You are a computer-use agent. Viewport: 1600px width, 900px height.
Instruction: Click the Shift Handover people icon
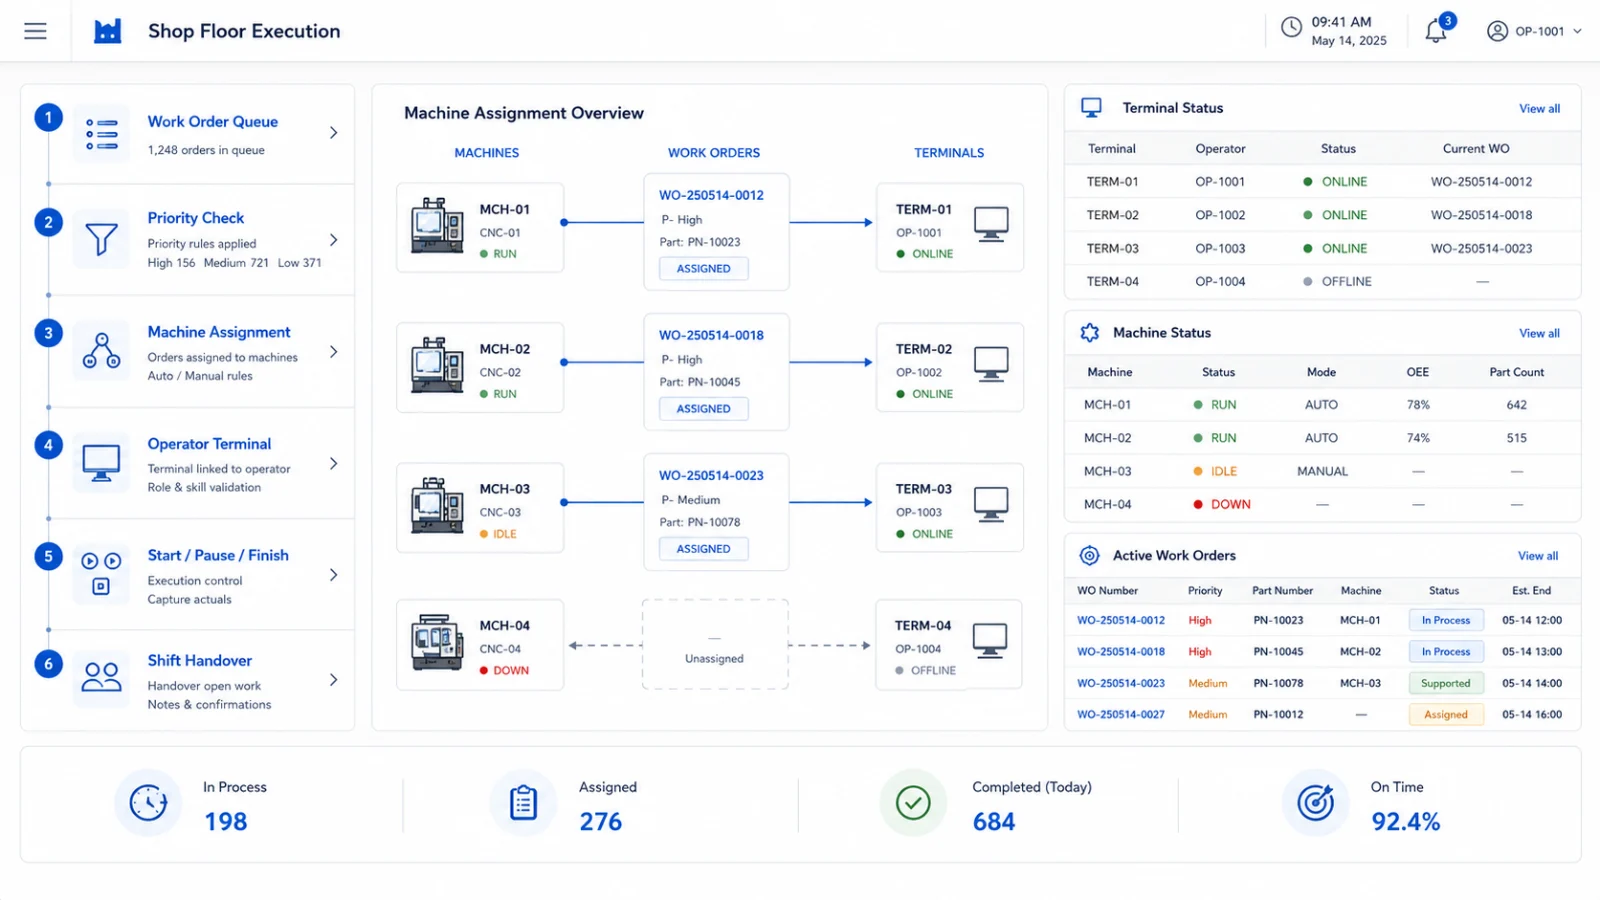101,679
